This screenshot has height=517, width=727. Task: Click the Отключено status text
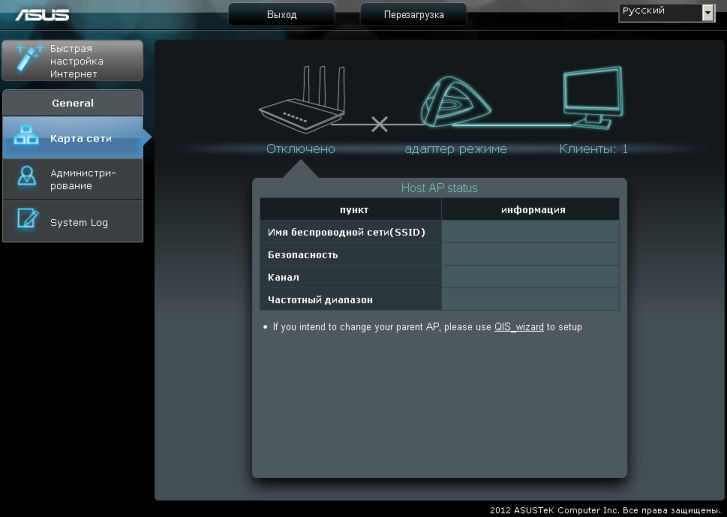[x=300, y=149]
